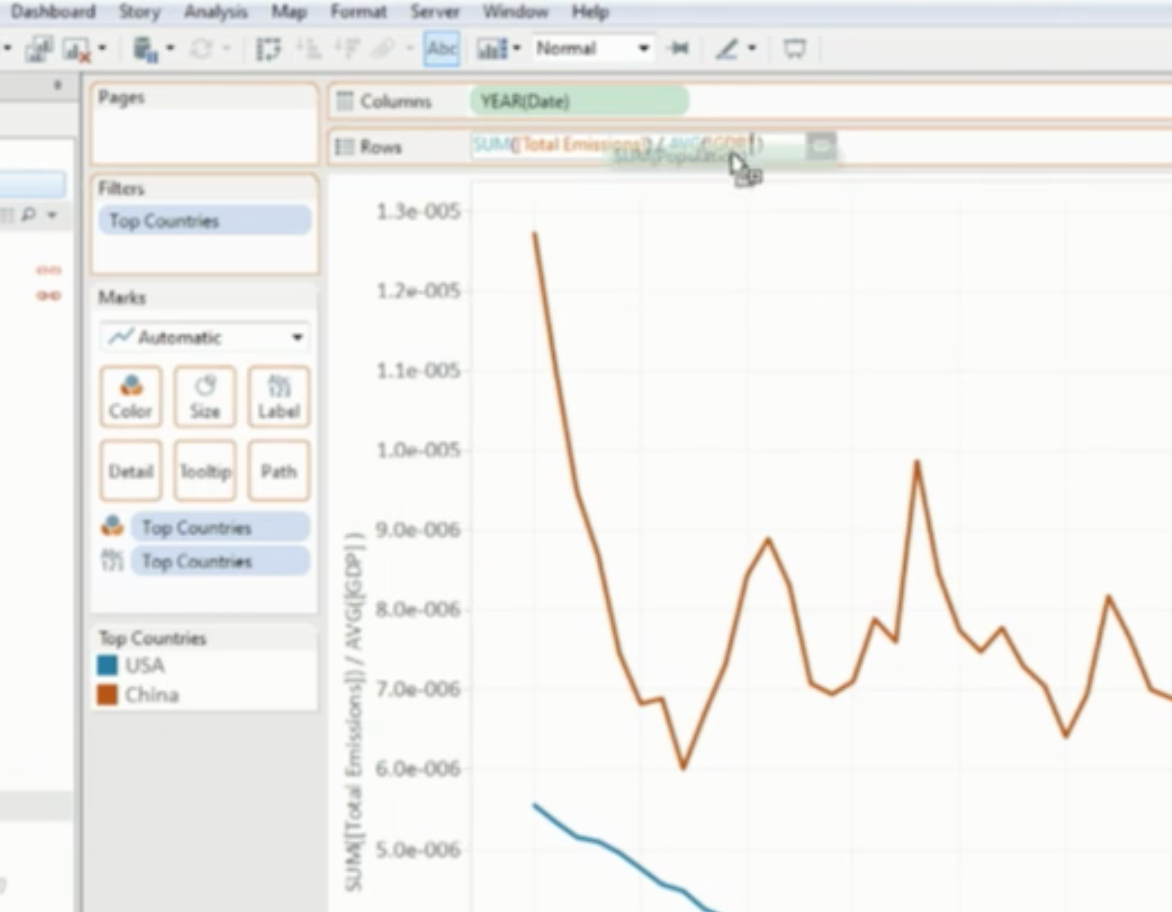Click the Tooltip button in Marks
The width and height of the screenshot is (1172, 912).
click(x=205, y=471)
